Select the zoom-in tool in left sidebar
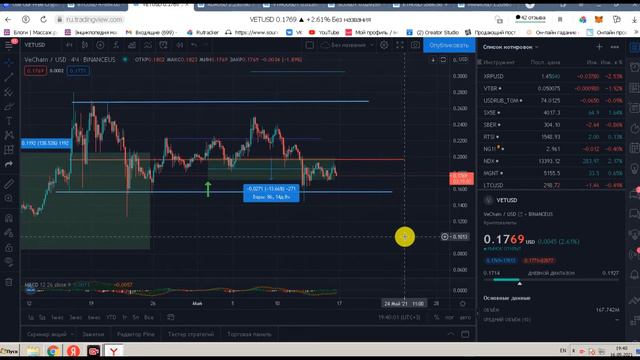Screen dimensions: 640x360 [9, 198]
